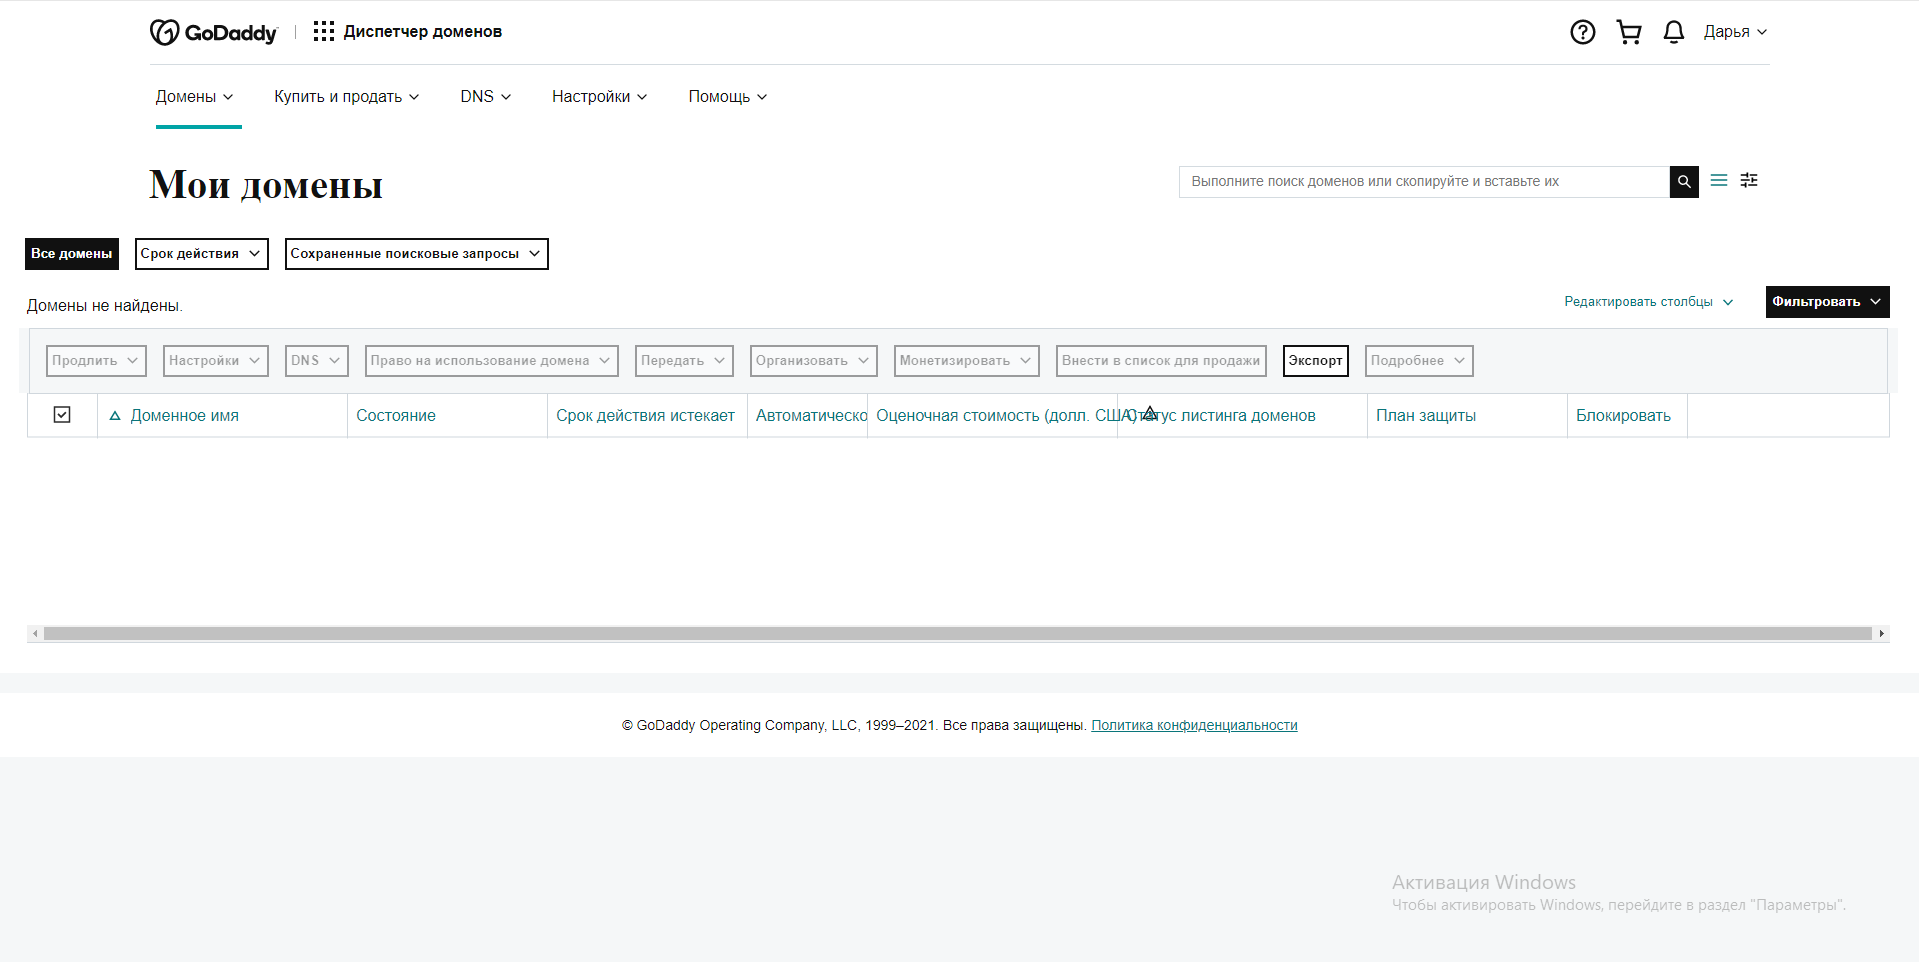Expand the Срок действия filter dropdown
The height and width of the screenshot is (962, 1919).
(x=202, y=254)
